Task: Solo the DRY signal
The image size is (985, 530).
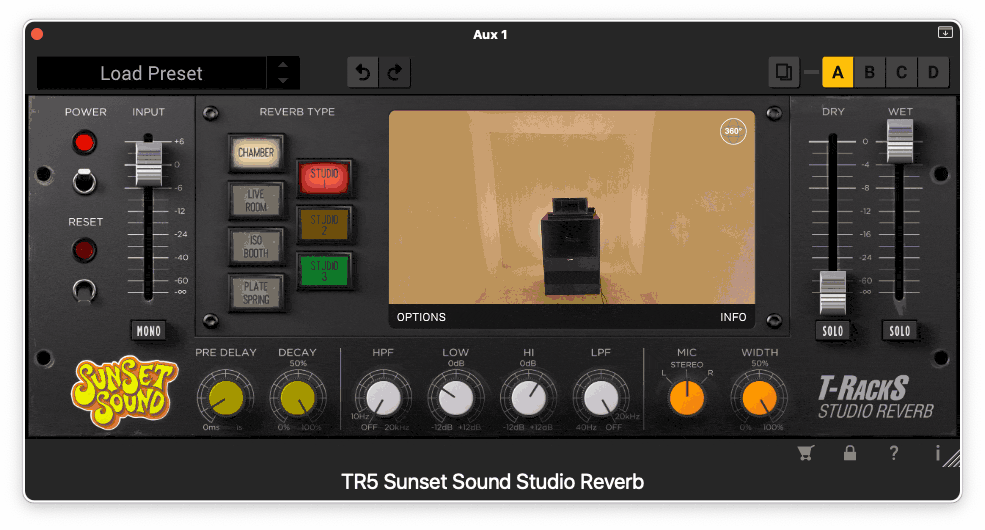Action: [x=832, y=331]
